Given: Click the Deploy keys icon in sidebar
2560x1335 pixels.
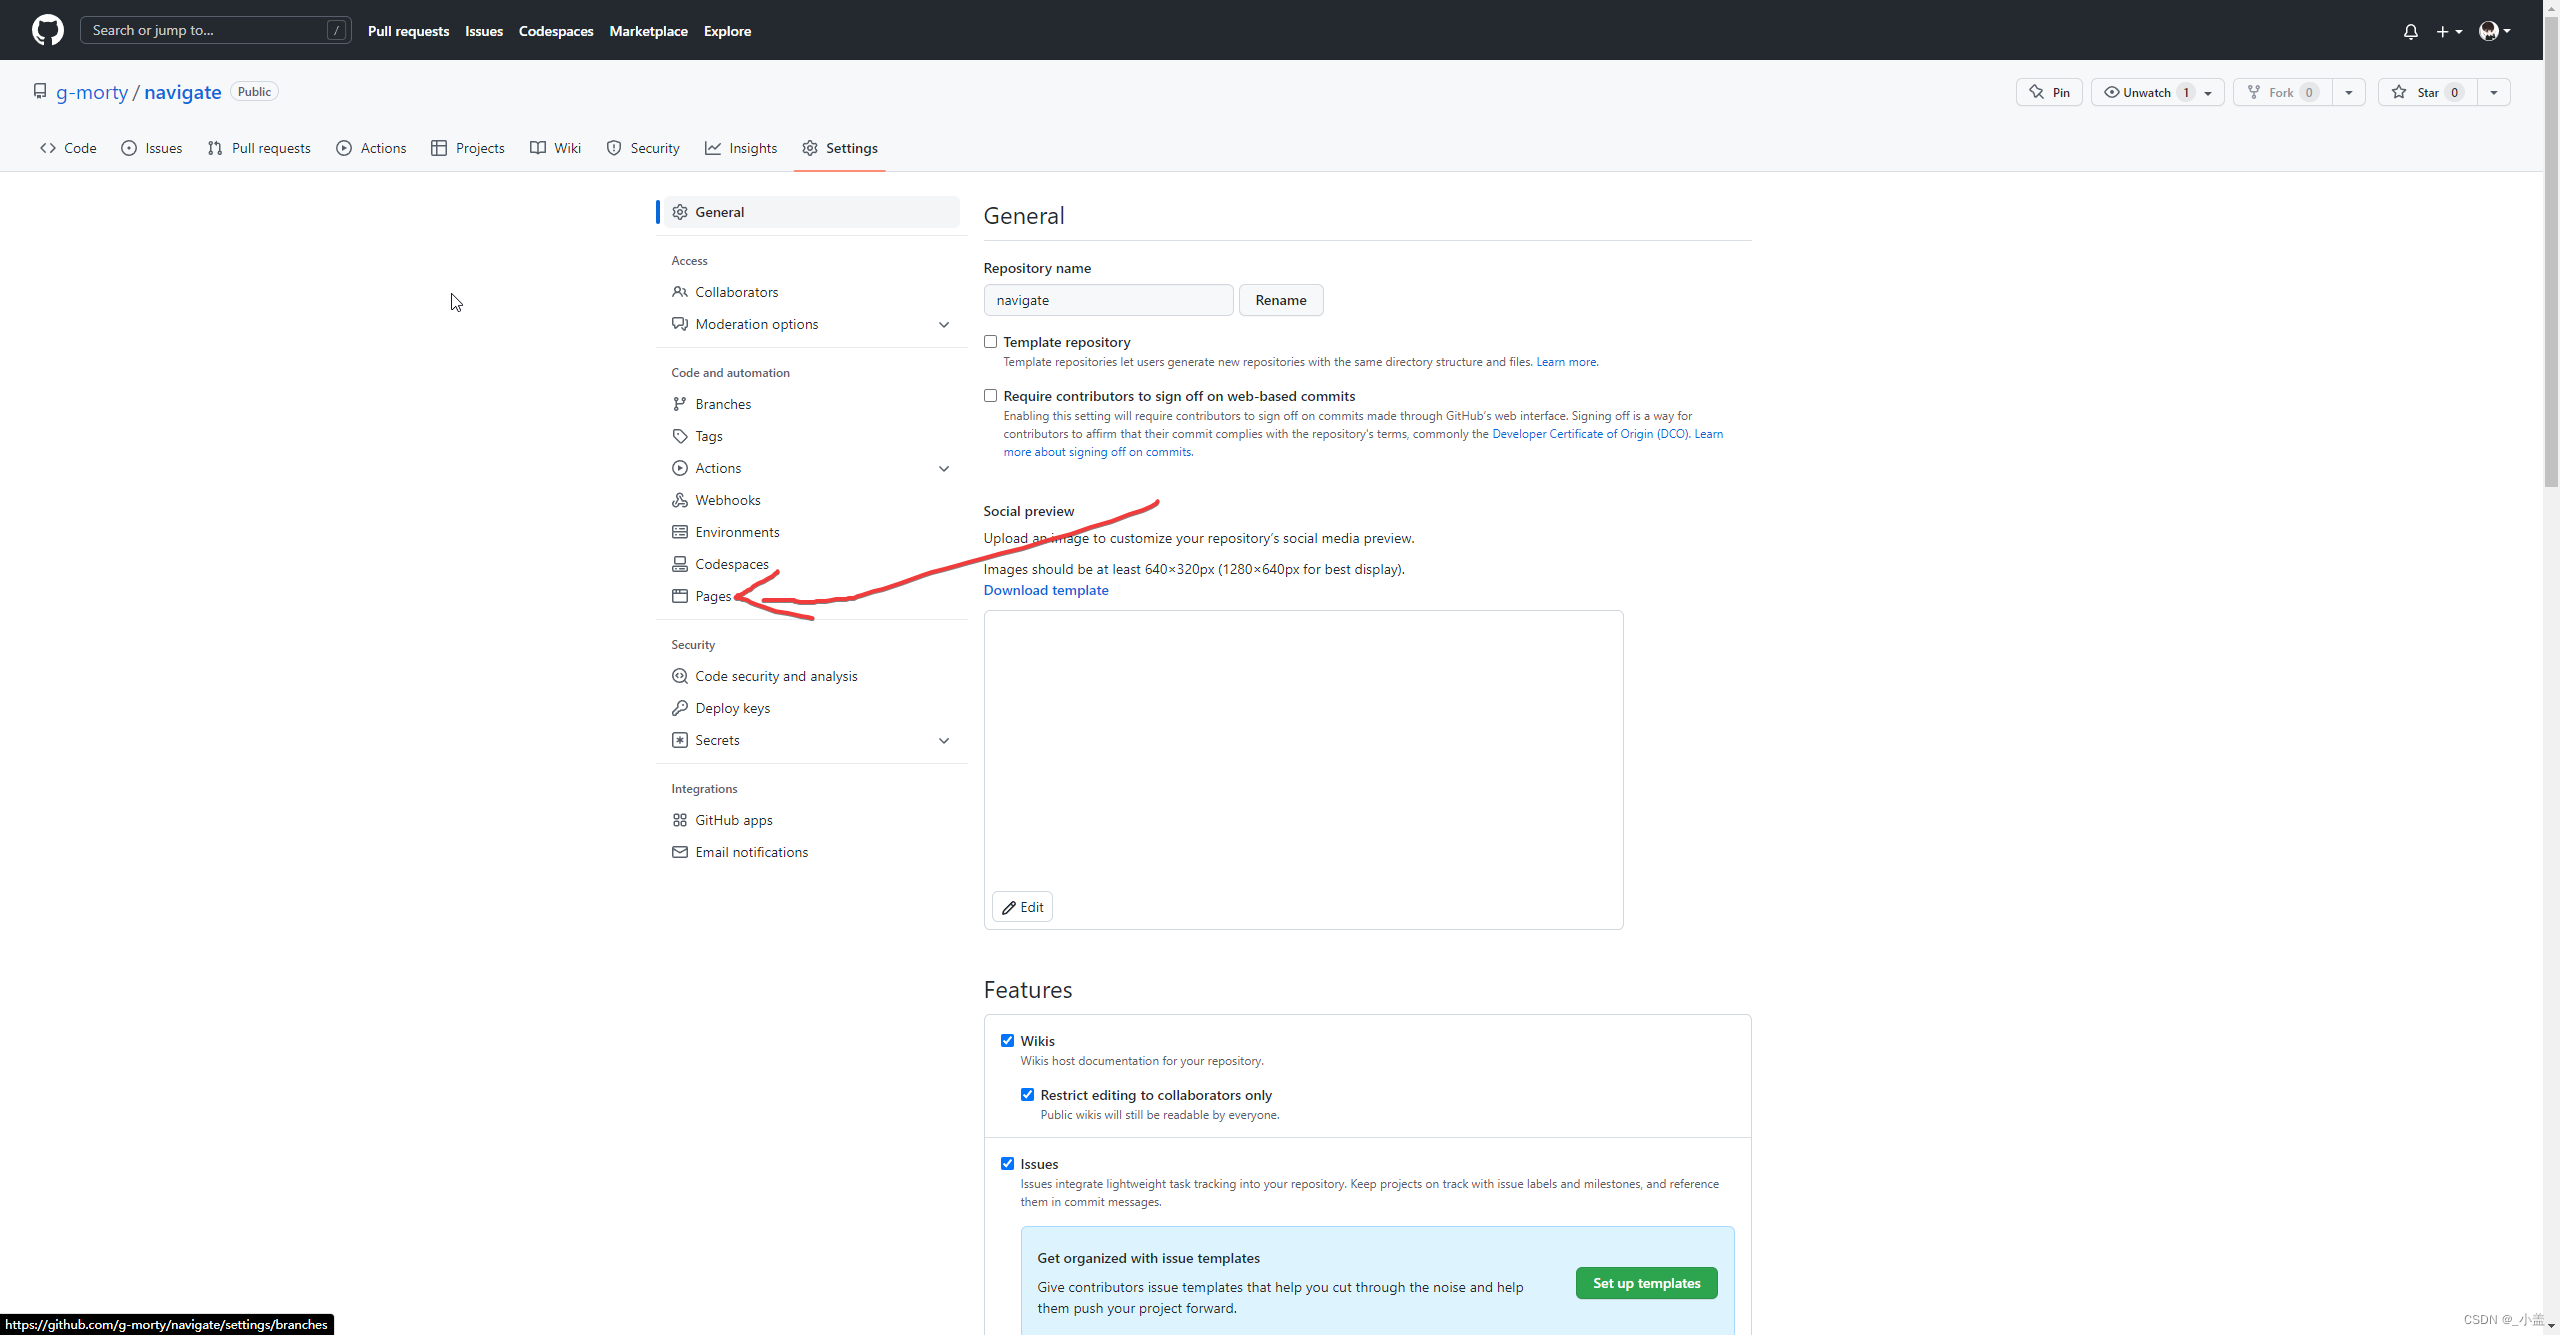Looking at the screenshot, I should pos(679,708).
